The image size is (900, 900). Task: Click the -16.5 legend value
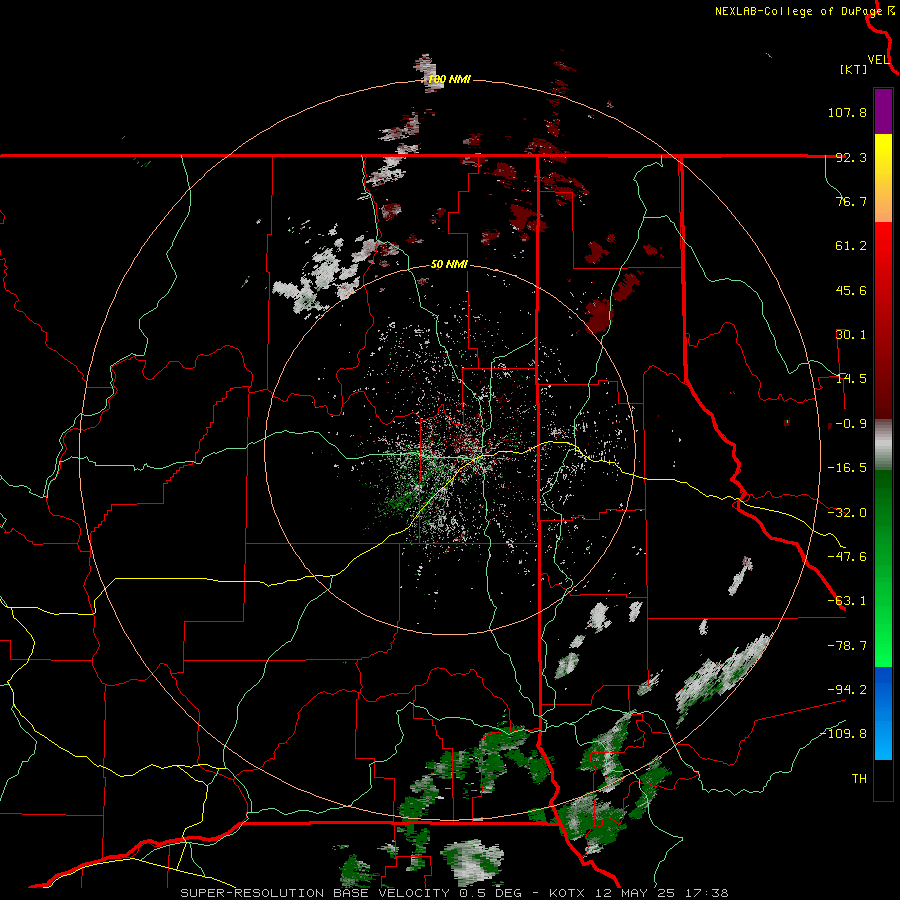click(847, 468)
